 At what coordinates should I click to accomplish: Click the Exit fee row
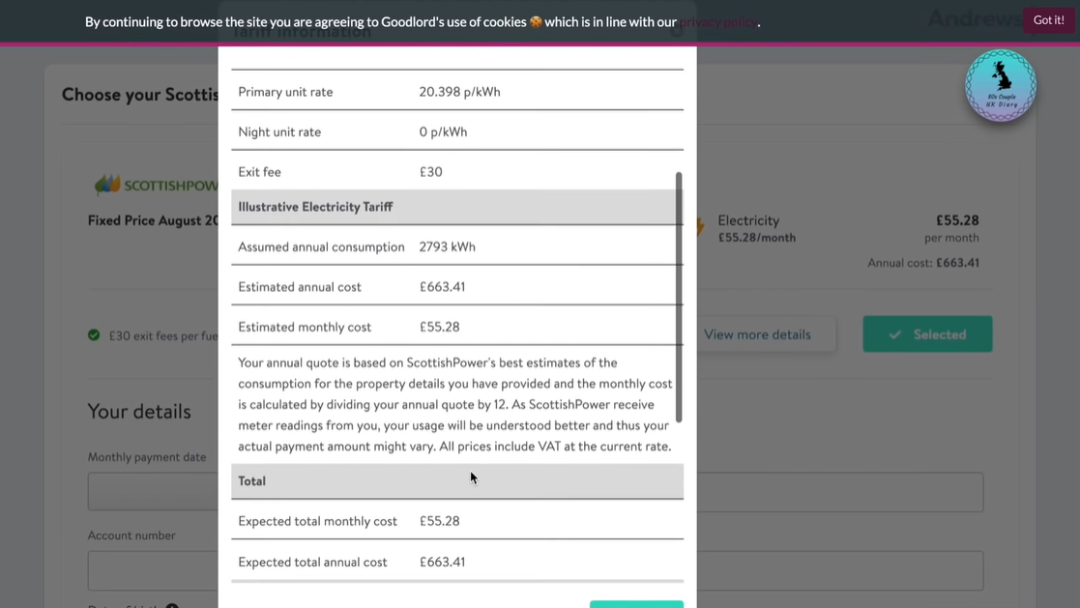[x=457, y=172]
